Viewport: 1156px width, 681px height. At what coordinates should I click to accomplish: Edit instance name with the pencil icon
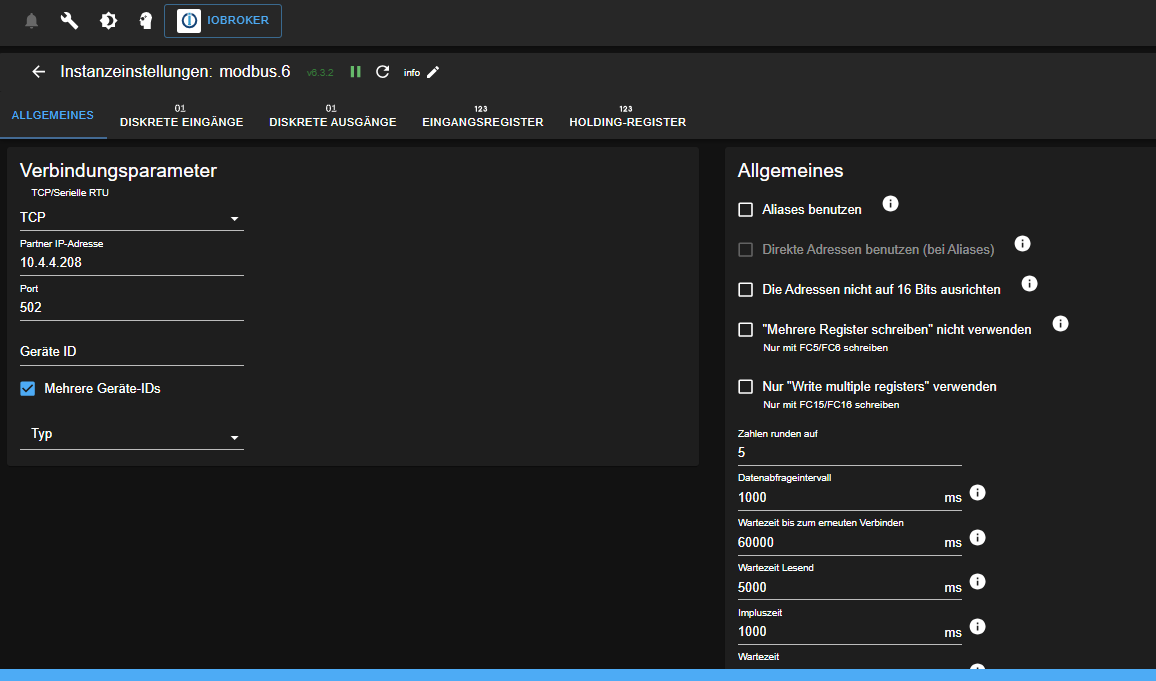pyautogui.click(x=433, y=72)
